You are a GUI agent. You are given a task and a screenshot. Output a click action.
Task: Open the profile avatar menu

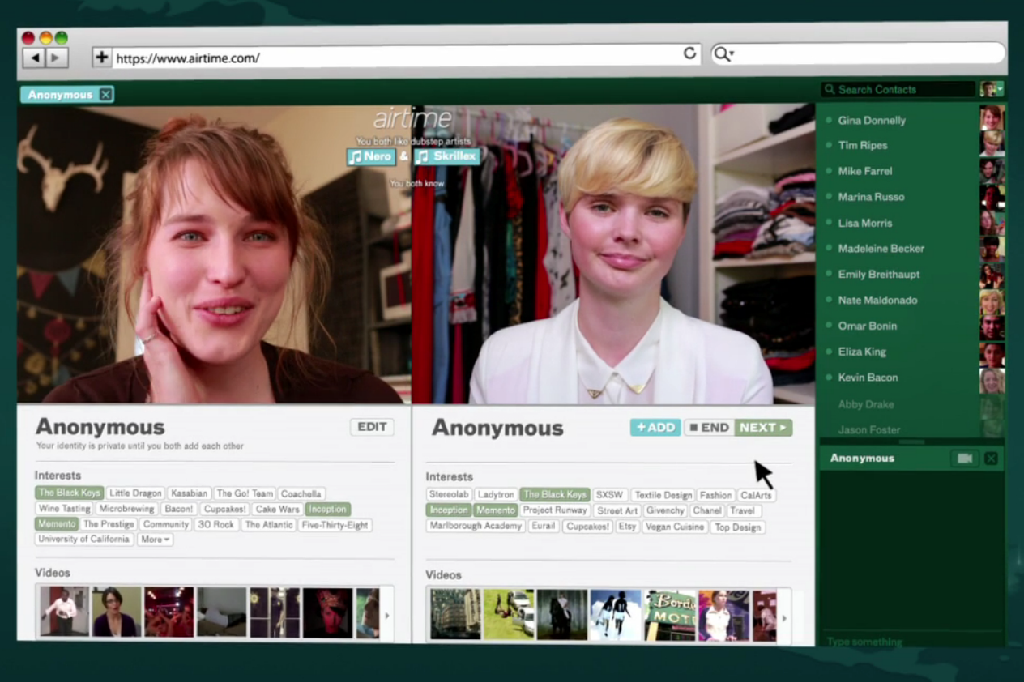[x=991, y=89]
